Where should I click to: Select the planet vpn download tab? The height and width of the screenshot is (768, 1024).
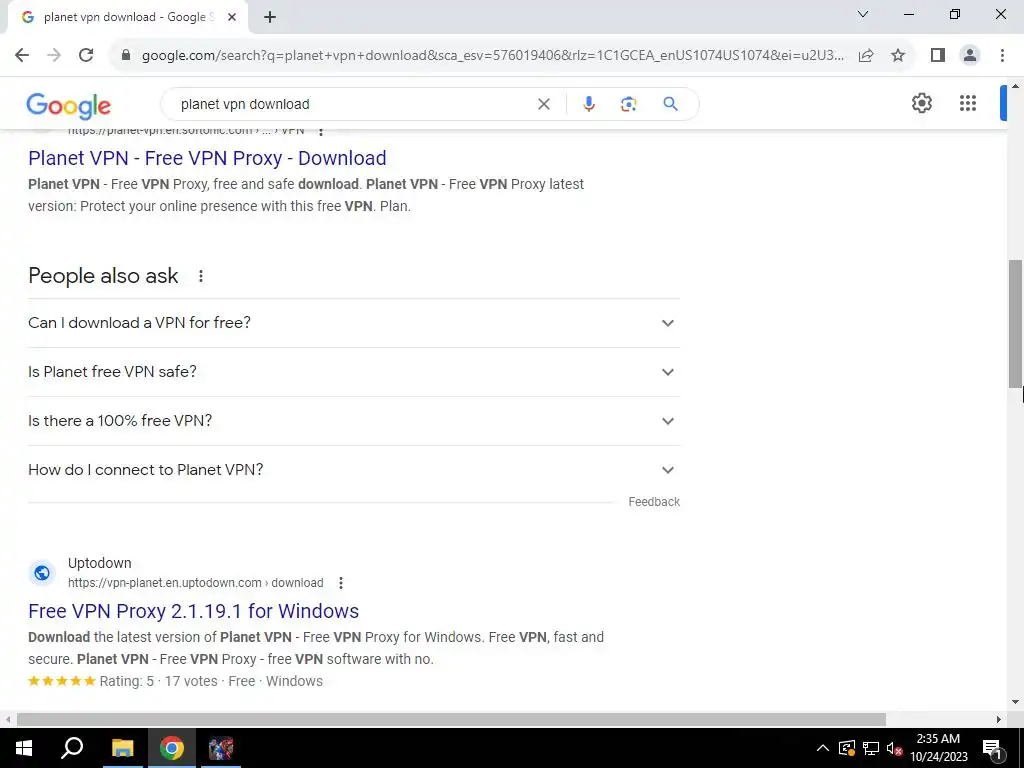tap(127, 17)
